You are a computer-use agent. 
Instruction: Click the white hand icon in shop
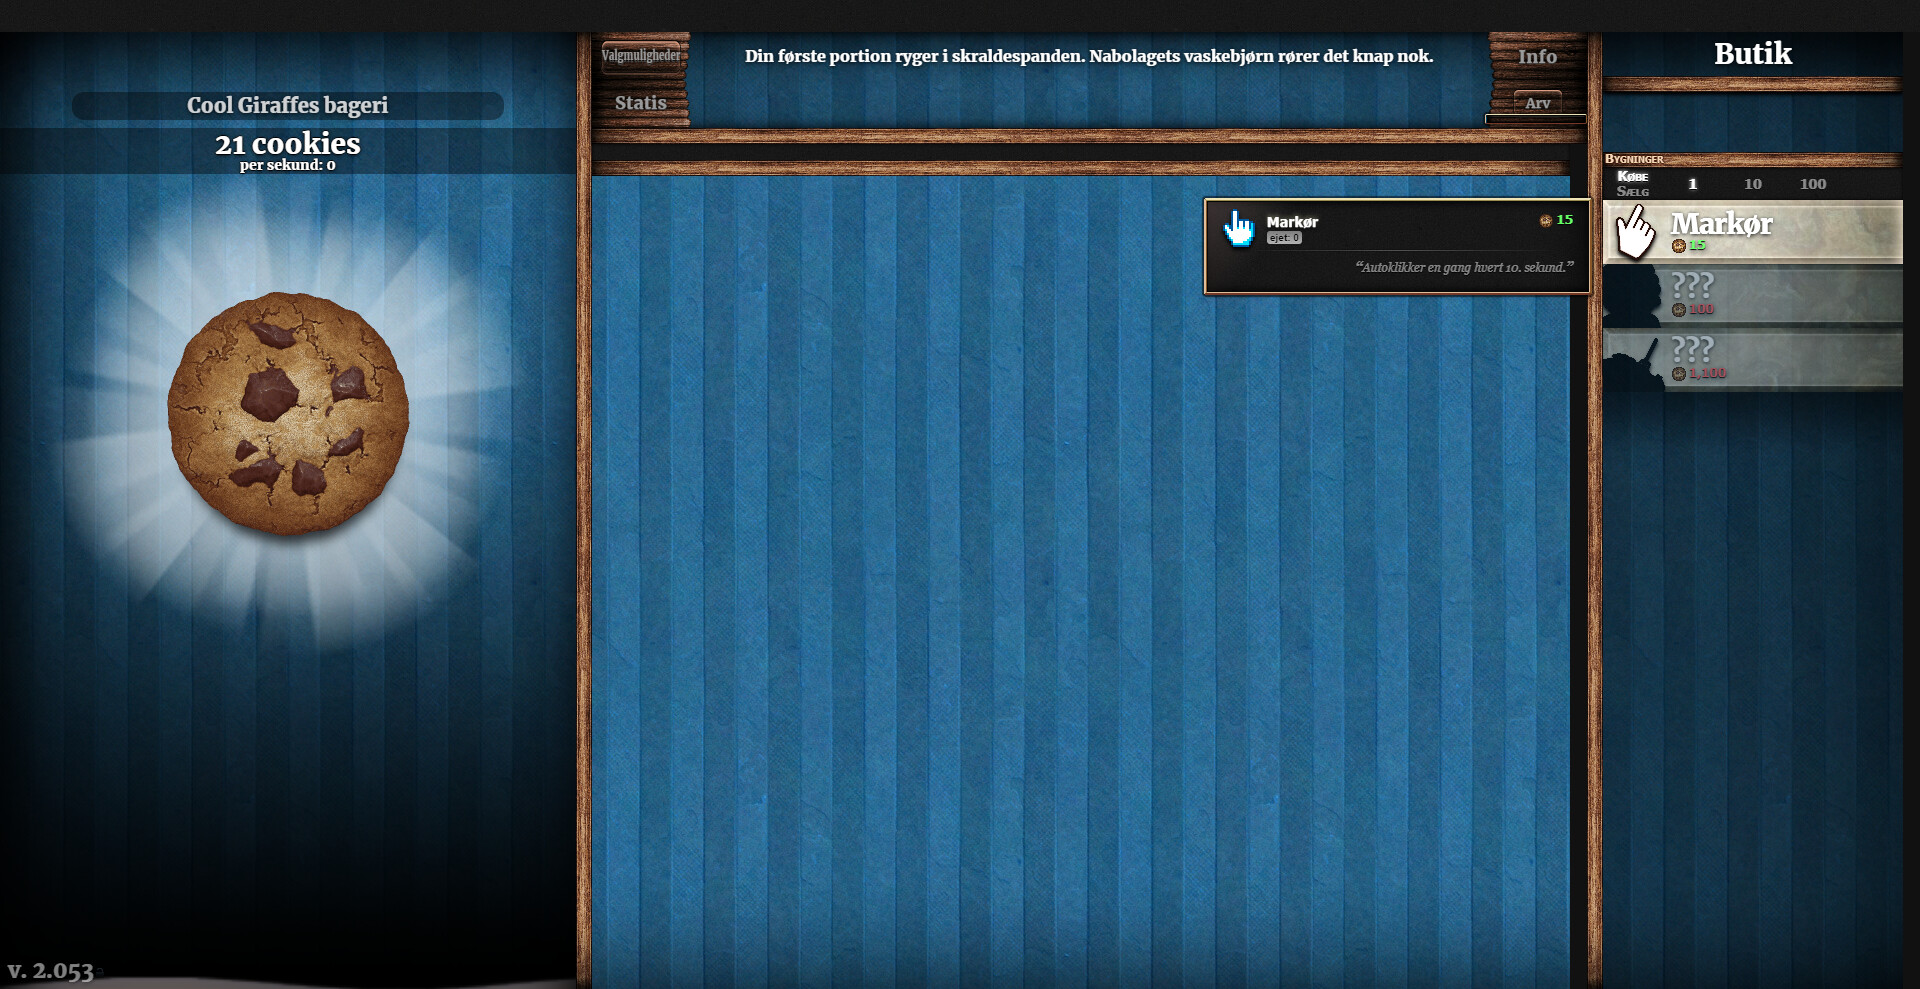(1635, 232)
